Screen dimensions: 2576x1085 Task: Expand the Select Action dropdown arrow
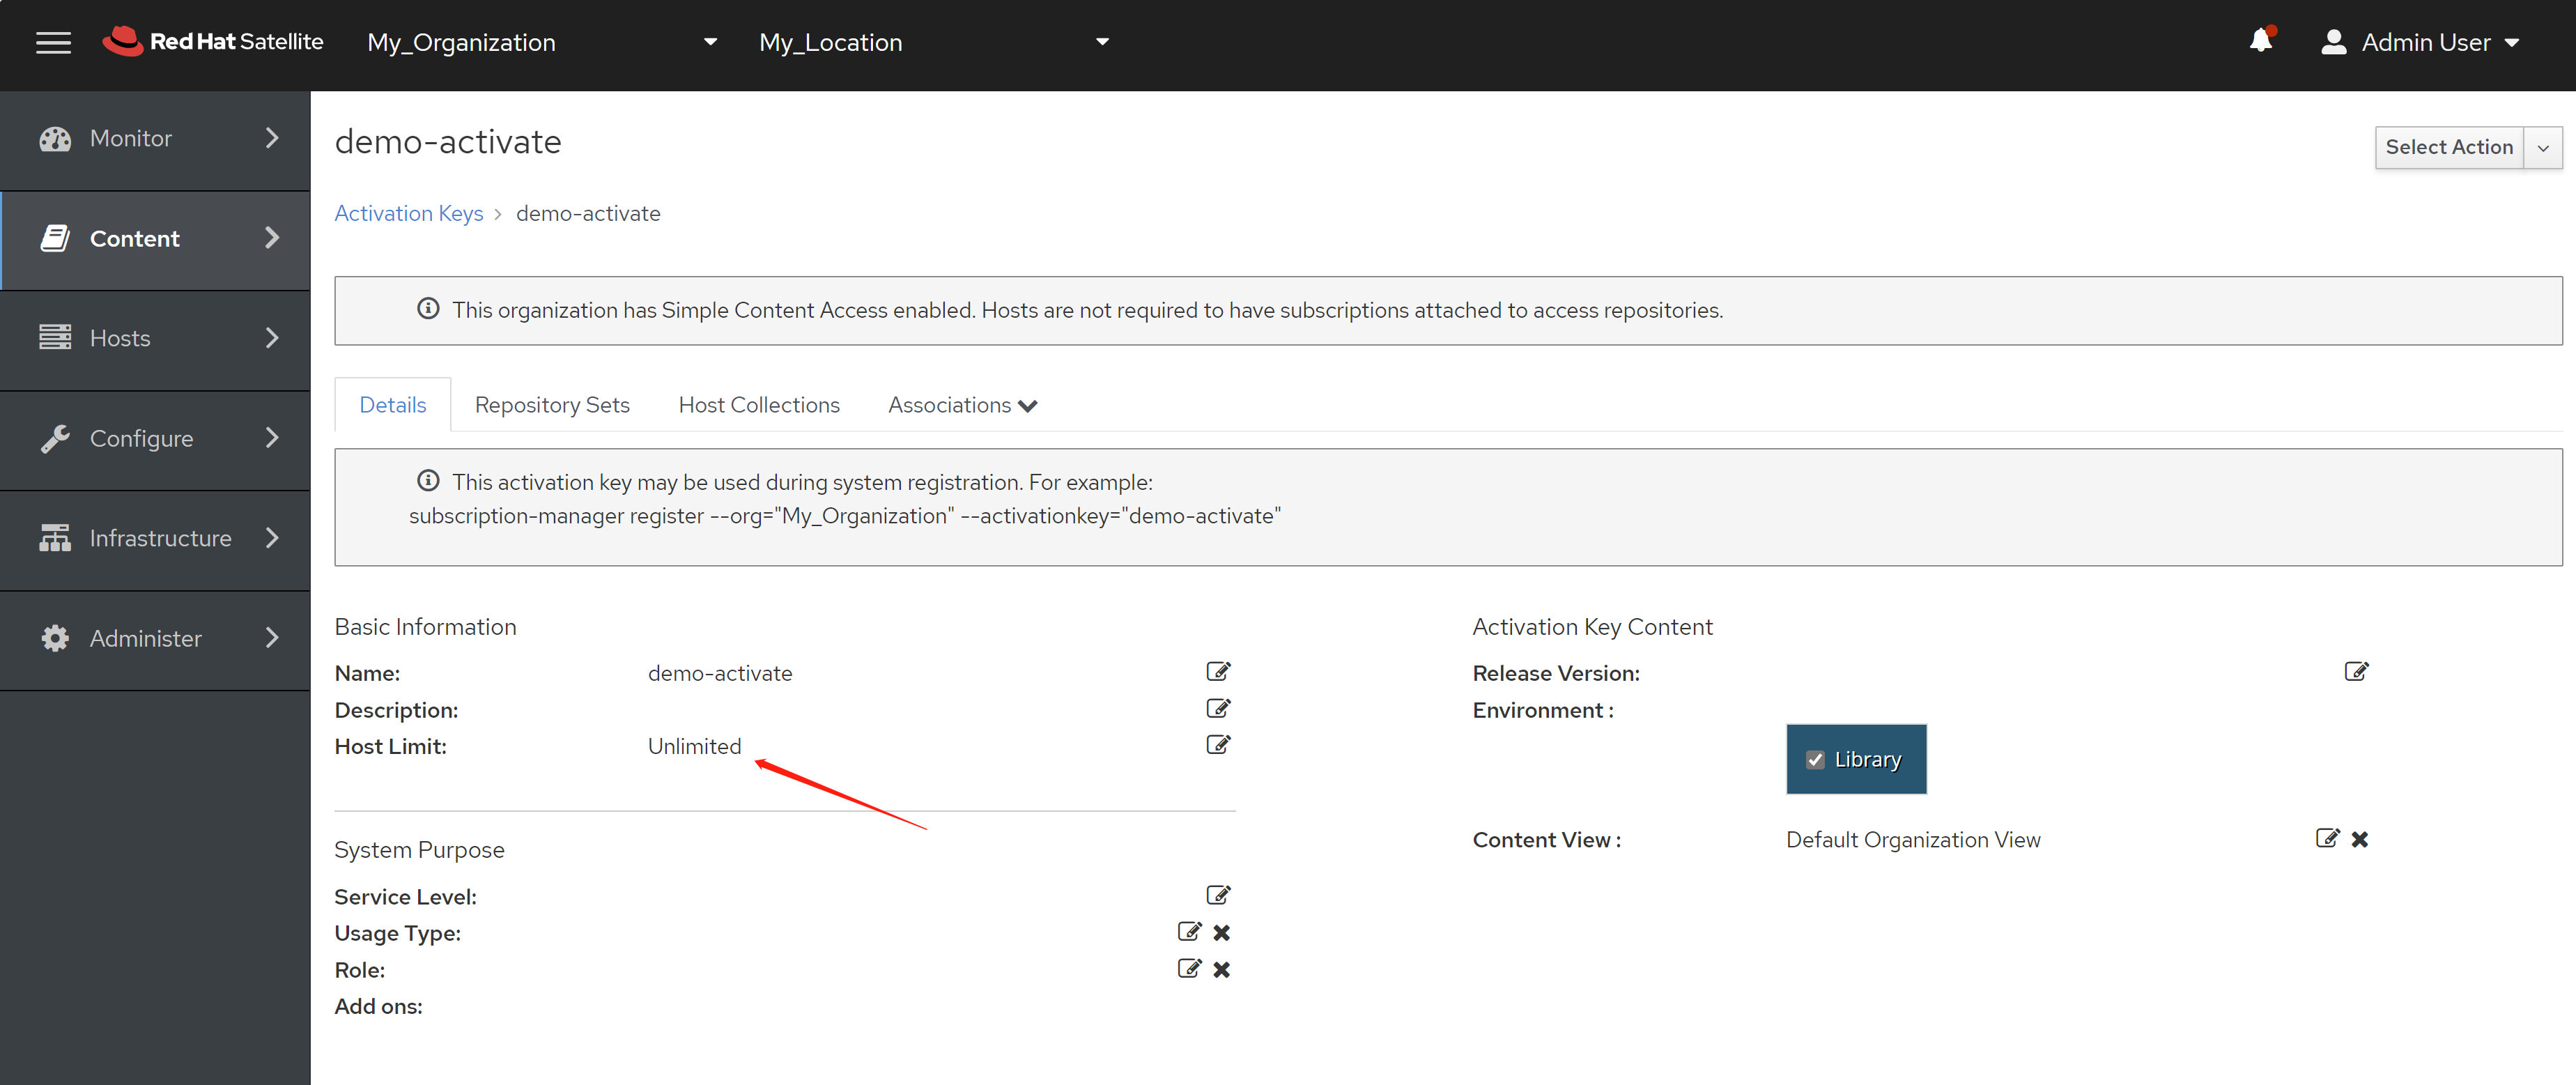pos(2542,148)
